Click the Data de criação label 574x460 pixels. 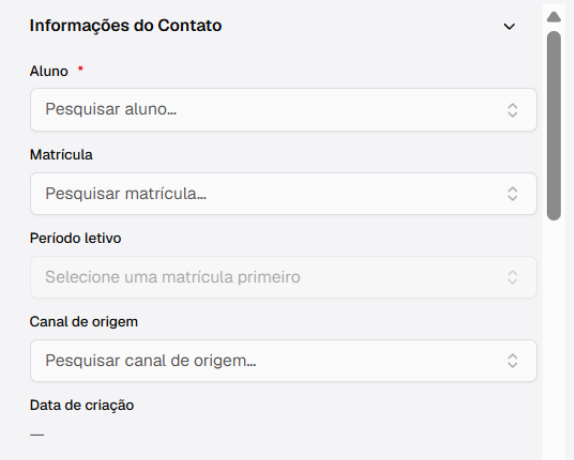pos(82,405)
